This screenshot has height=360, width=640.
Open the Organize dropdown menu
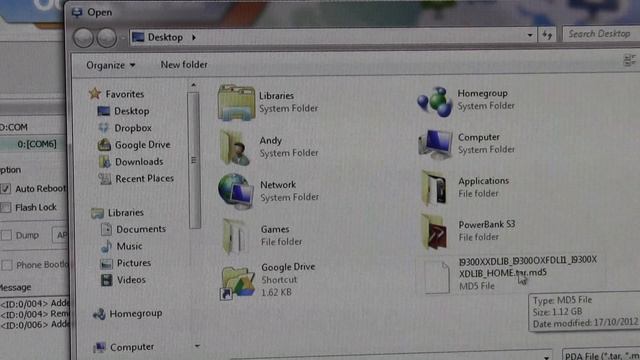[110, 65]
